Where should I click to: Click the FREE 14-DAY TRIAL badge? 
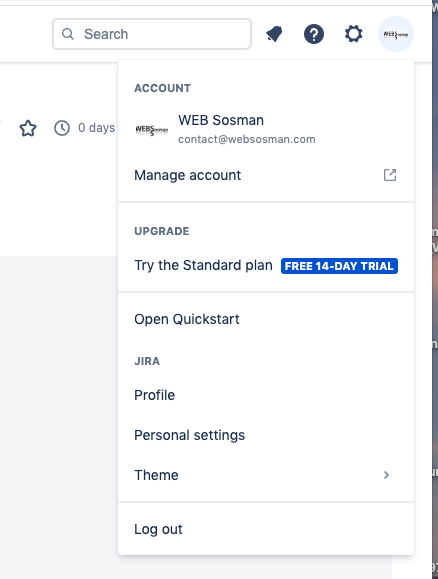[339, 266]
